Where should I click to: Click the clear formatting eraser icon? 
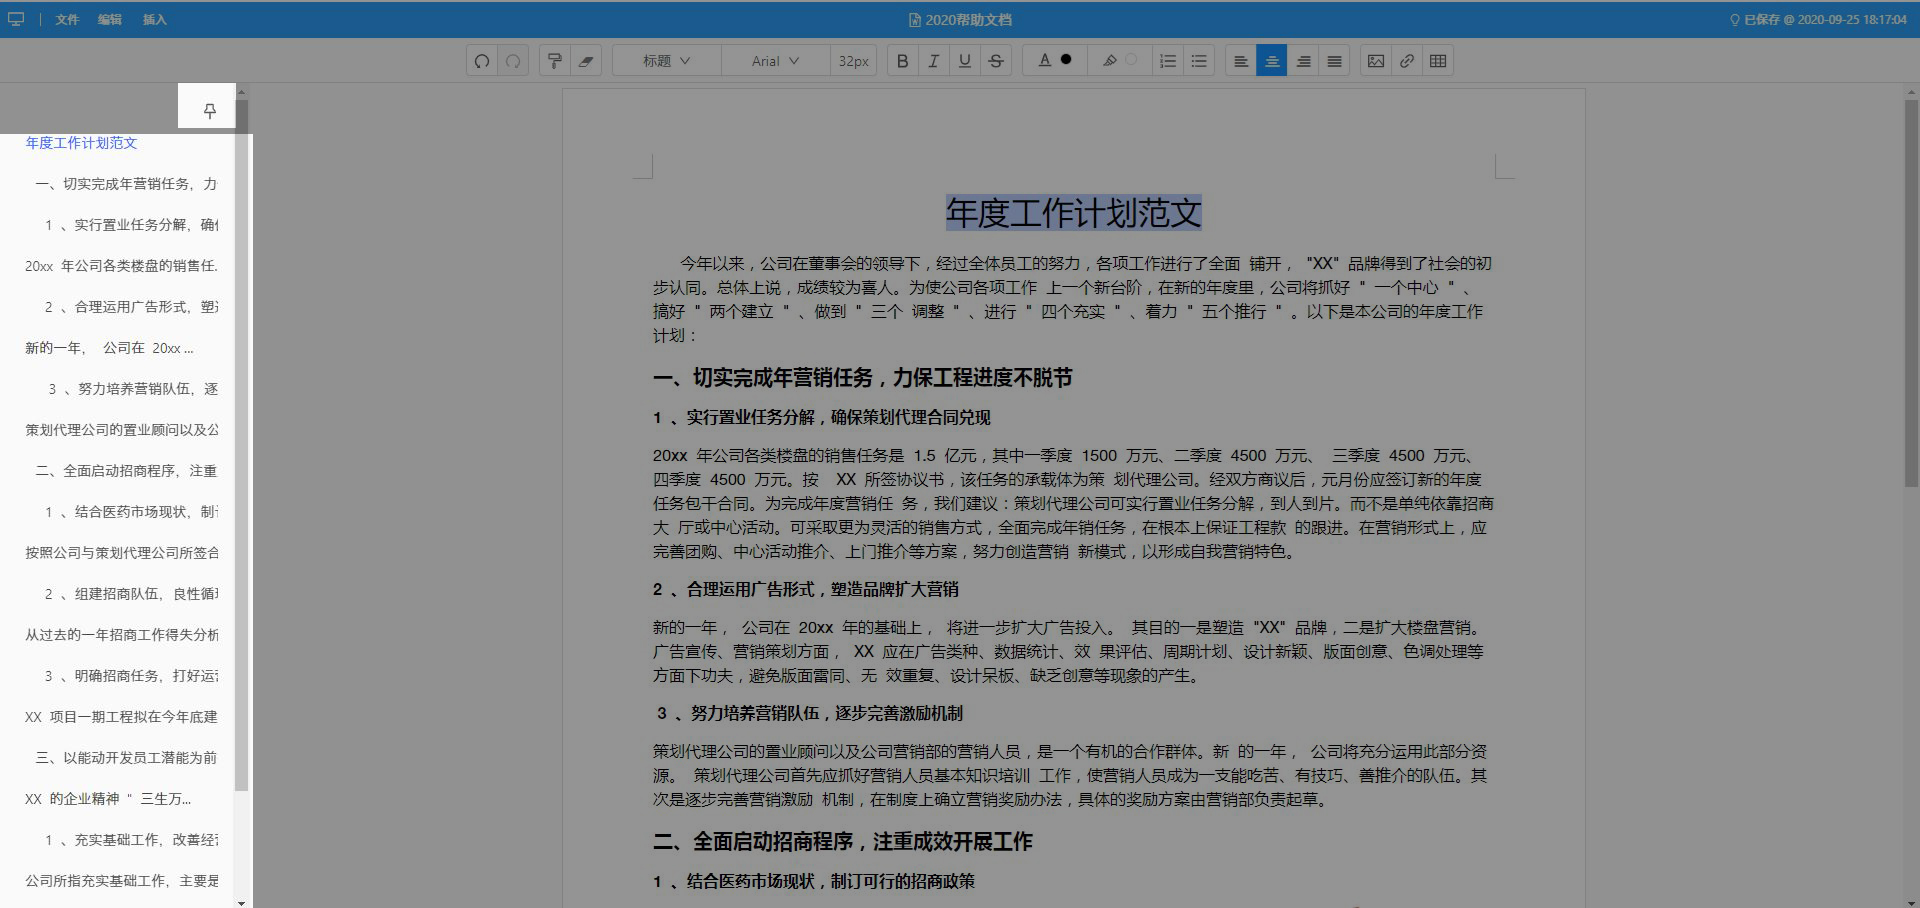(586, 61)
